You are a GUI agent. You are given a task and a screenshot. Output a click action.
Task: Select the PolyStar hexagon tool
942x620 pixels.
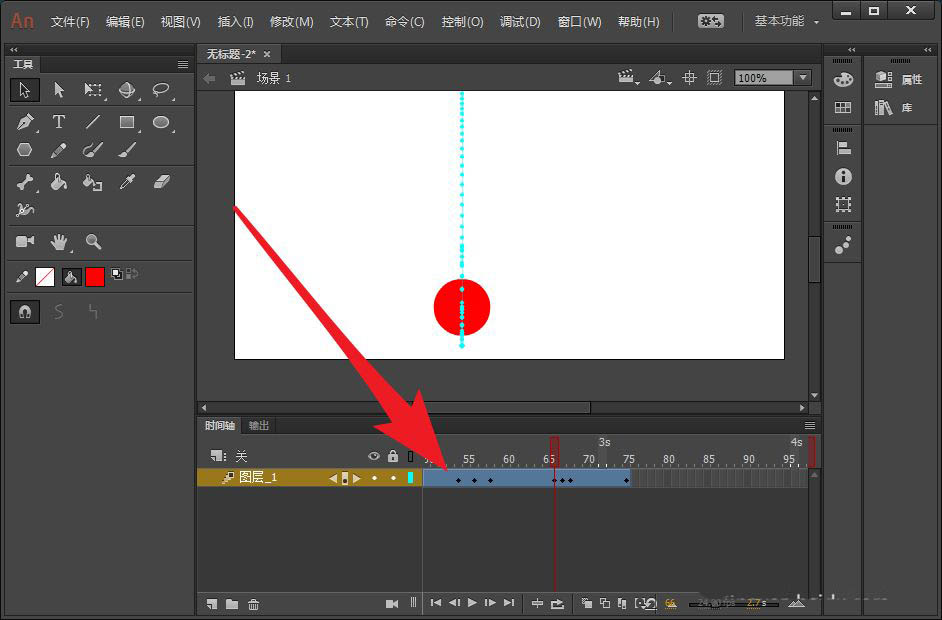pos(25,150)
